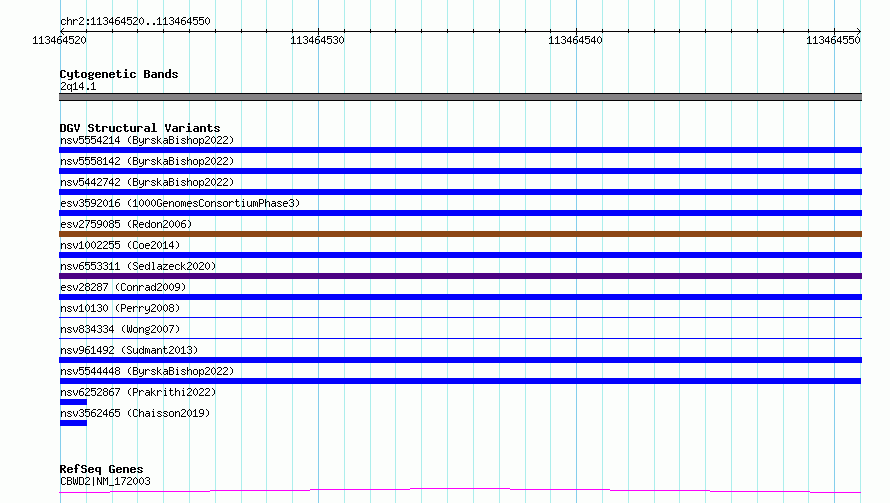The width and height of the screenshot is (890, 503).
Task: Open gene CBWD2|NM_172003
Action: click(105, 481)
